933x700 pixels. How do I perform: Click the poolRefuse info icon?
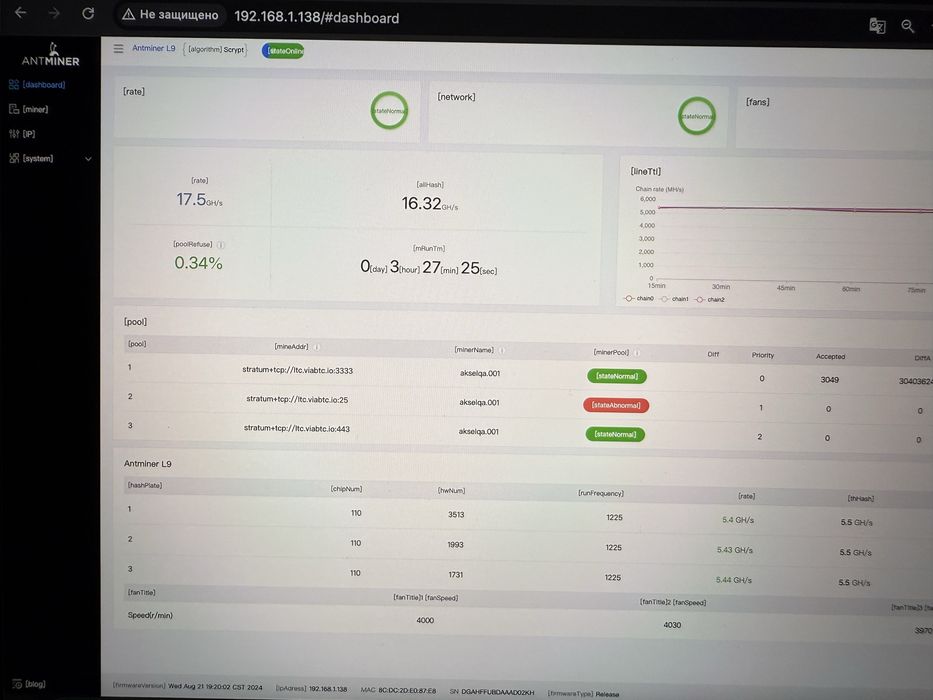[x=221, y=245]
